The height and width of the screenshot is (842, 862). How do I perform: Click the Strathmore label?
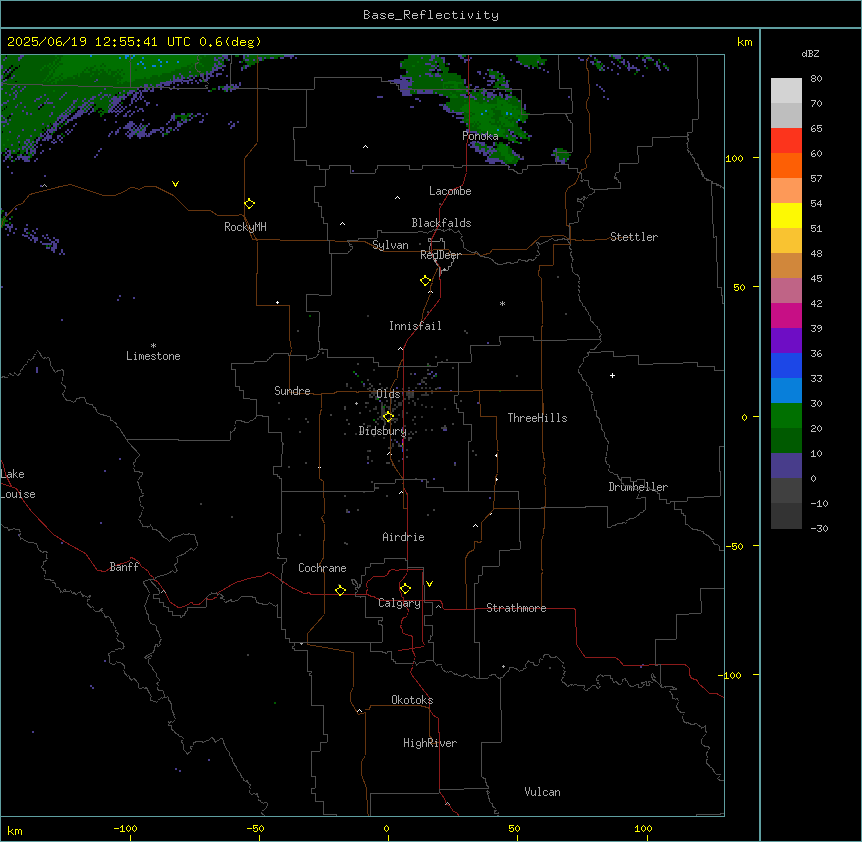(x=516, y=608)
